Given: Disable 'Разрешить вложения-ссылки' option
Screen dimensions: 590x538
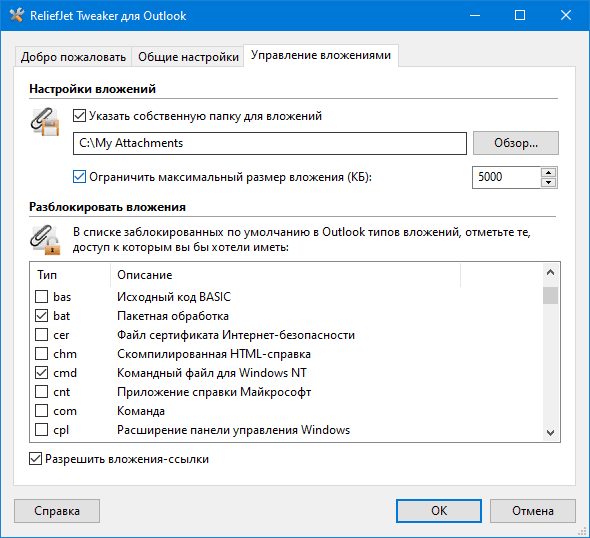Looking at the screenshot, I should pos(35,459).
